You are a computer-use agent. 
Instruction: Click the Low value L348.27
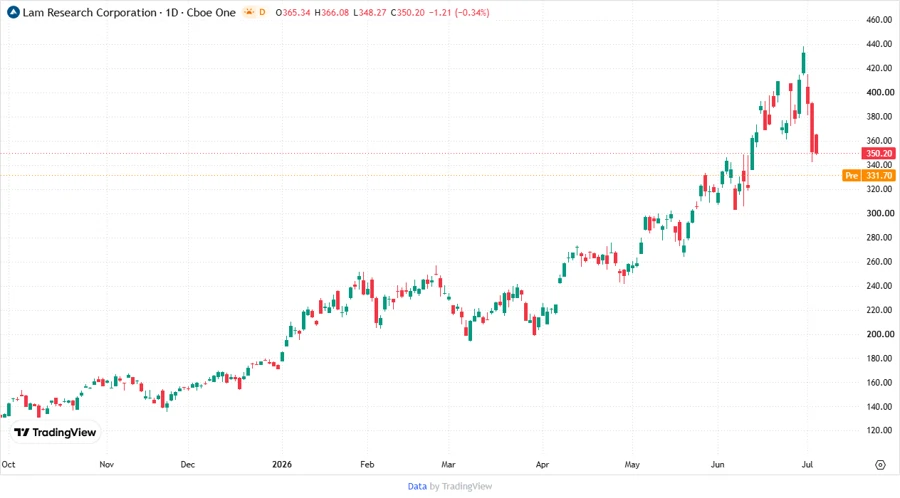[370, 13]
